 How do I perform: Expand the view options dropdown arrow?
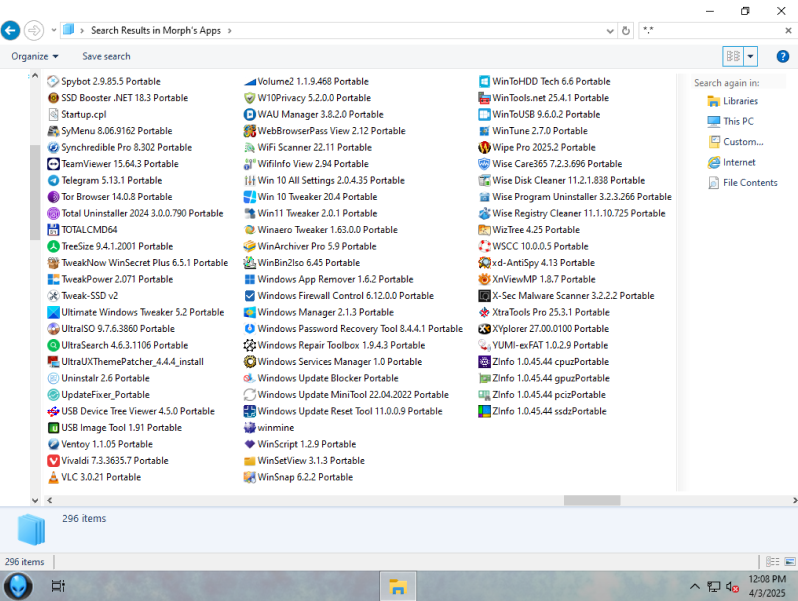(x=751, y=56)
